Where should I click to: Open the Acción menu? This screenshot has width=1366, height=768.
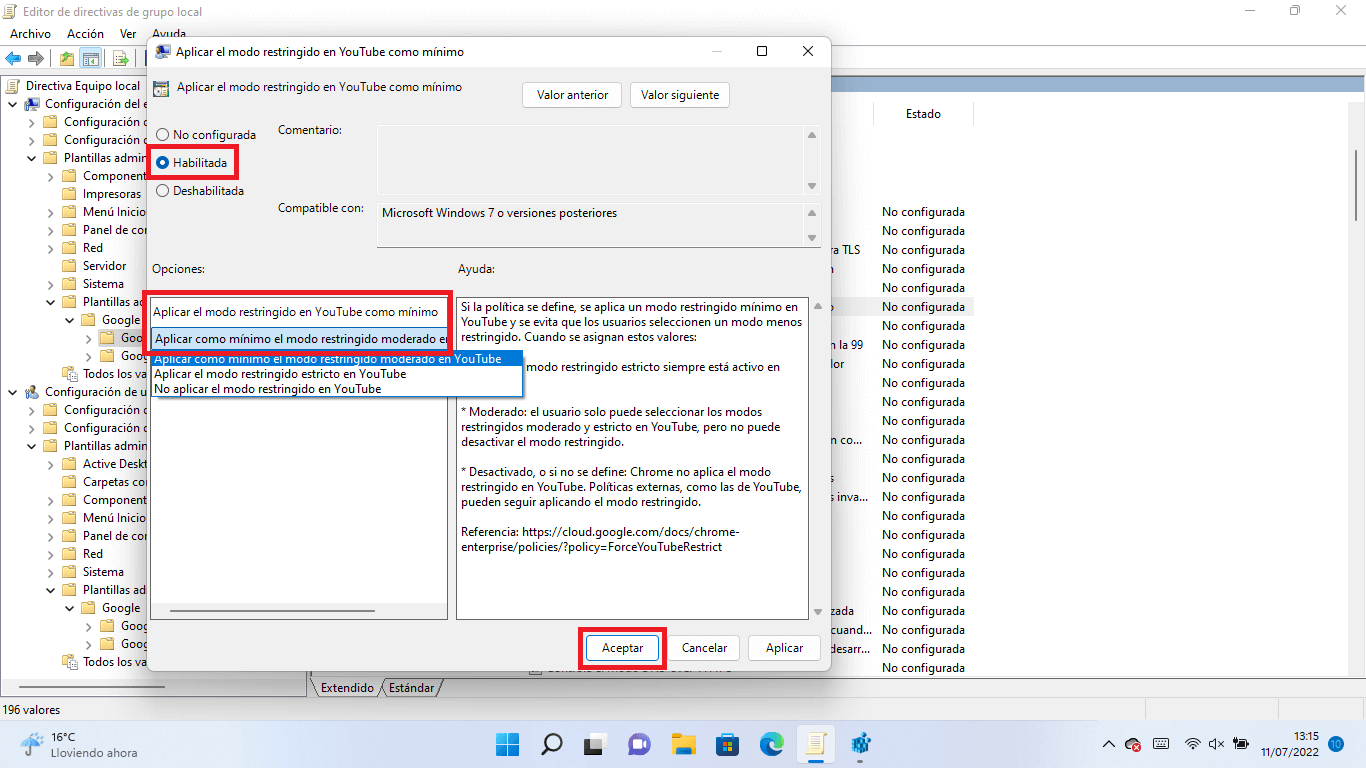85,34
